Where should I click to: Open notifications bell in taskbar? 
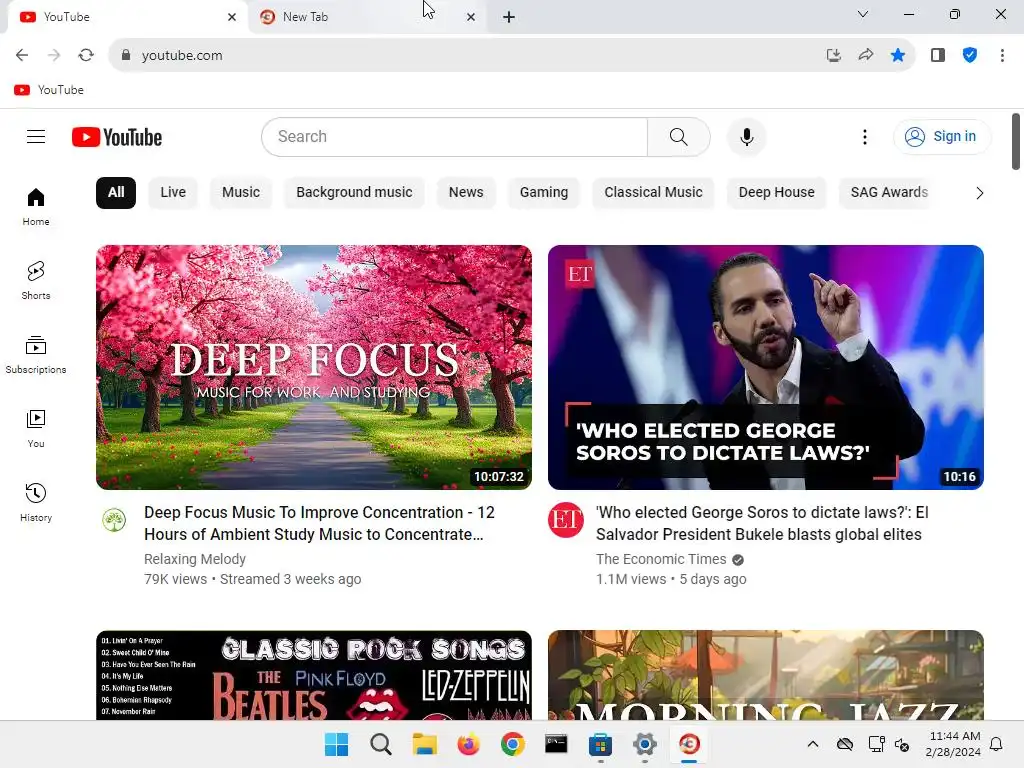point(996,744)
